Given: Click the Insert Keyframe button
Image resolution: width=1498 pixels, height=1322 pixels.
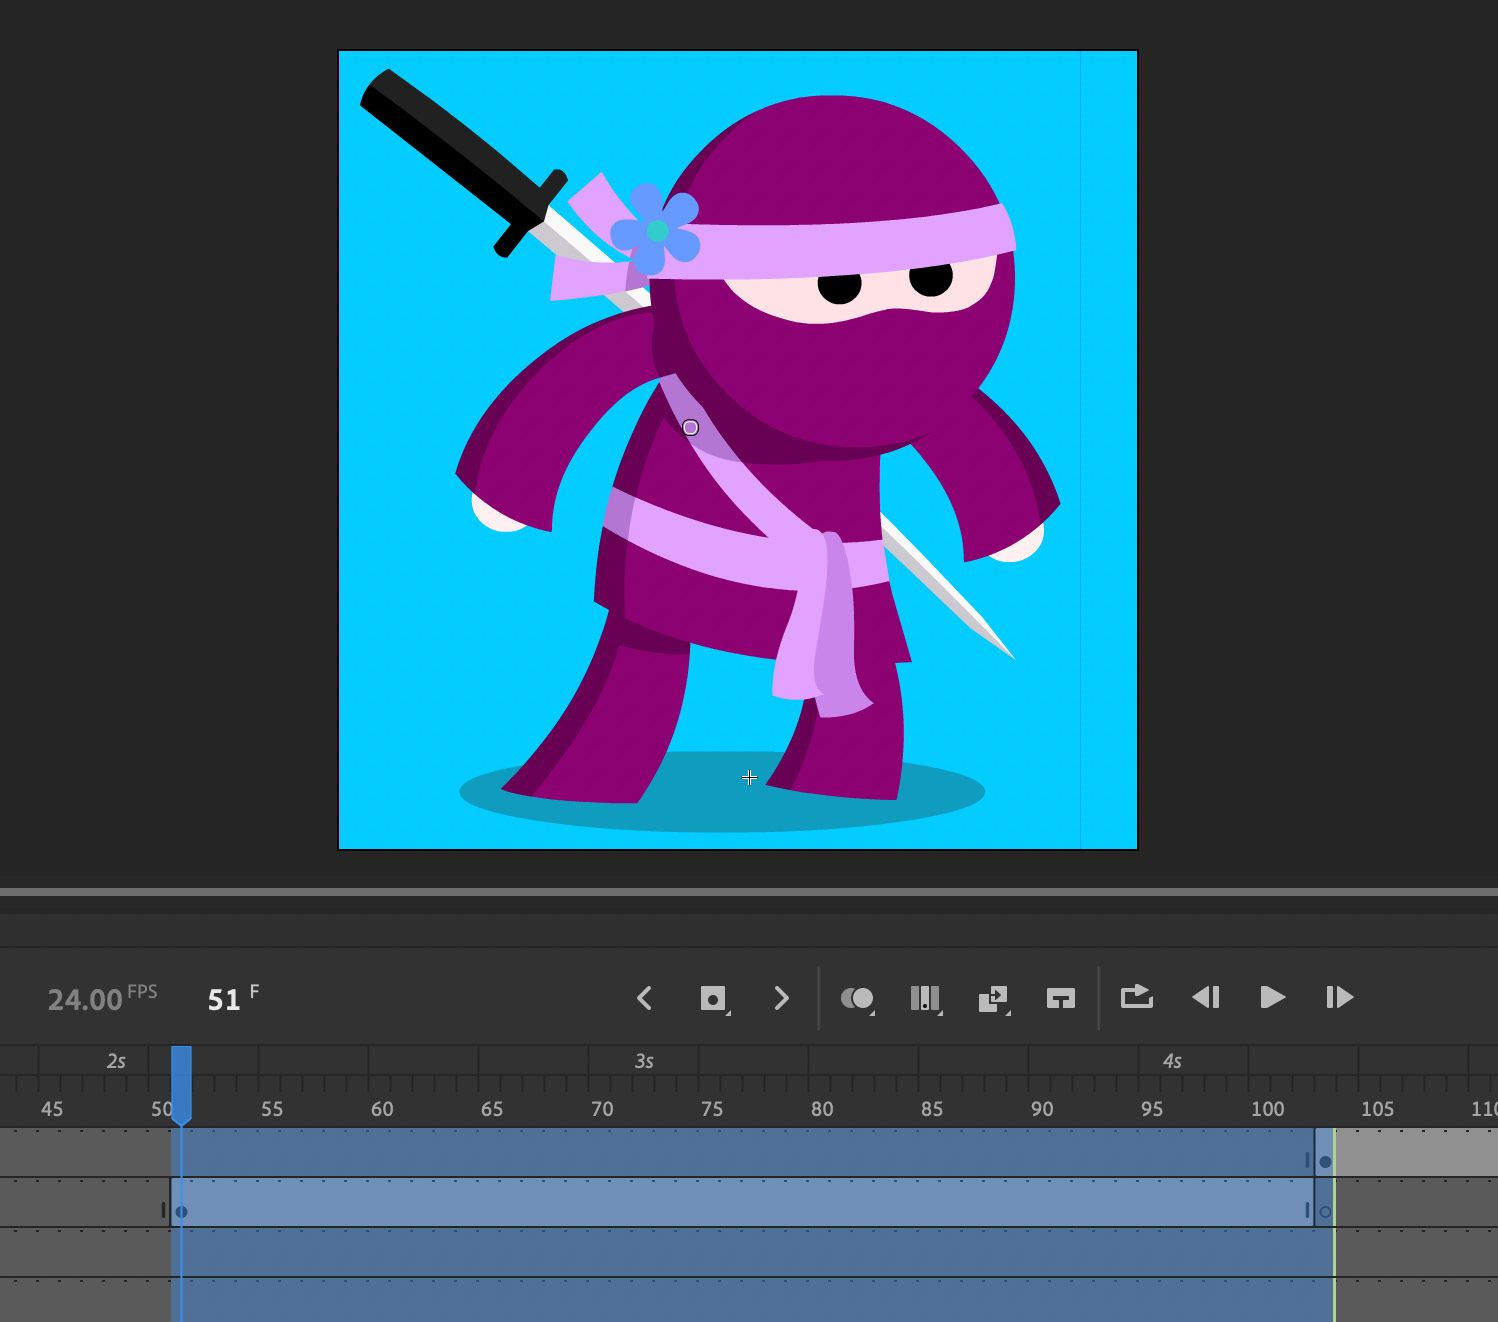Looking at the screenshot, I should [713, 998].
